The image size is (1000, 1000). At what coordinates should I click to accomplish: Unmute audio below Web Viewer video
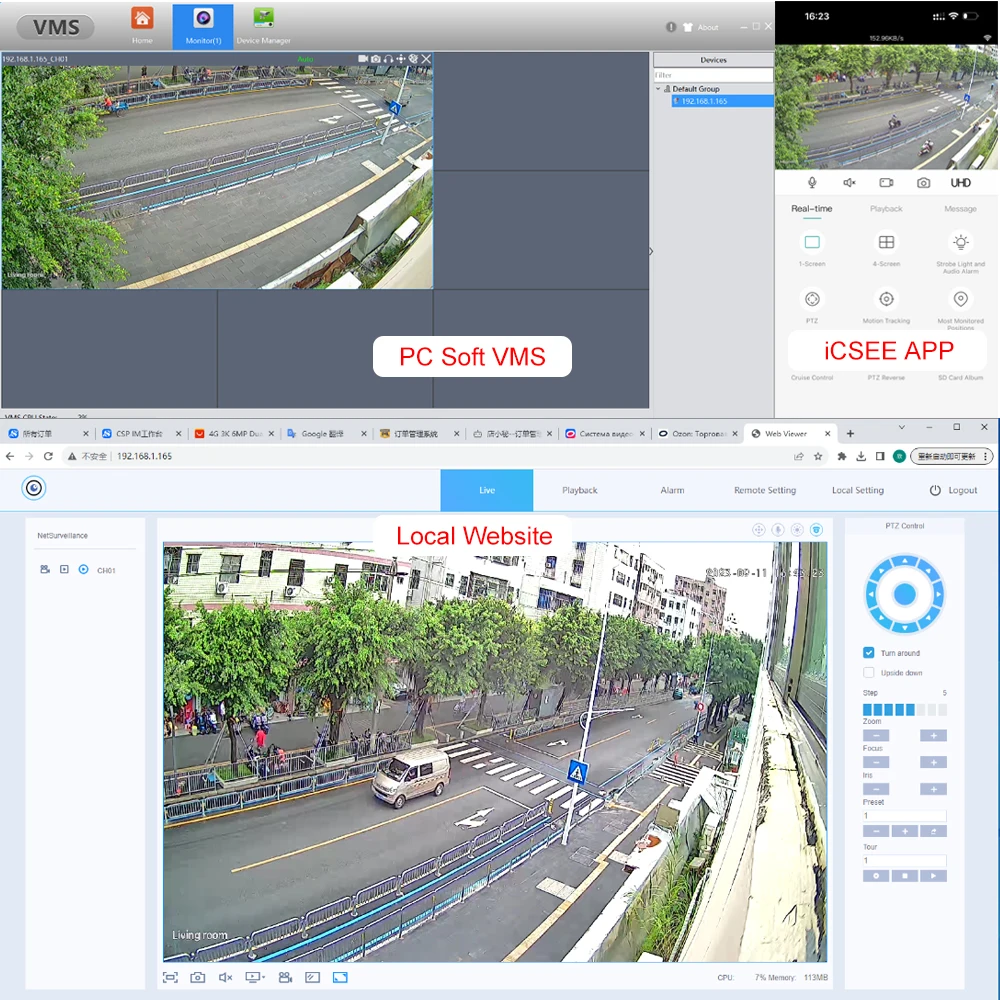click(x=225, y=977)
